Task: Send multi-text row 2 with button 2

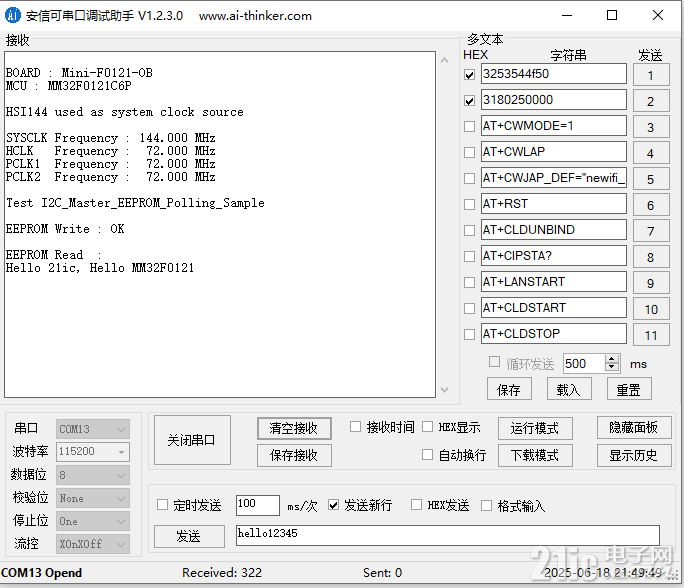Action: (x=651, y=101)
